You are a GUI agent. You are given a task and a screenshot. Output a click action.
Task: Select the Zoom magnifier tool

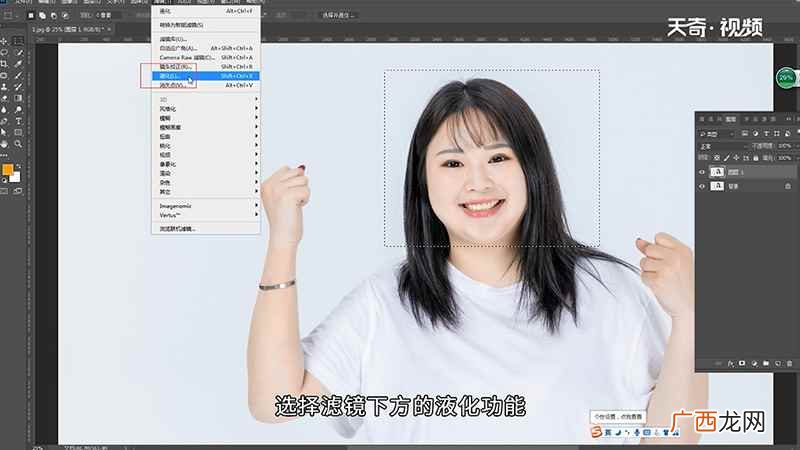coord(18,144)
